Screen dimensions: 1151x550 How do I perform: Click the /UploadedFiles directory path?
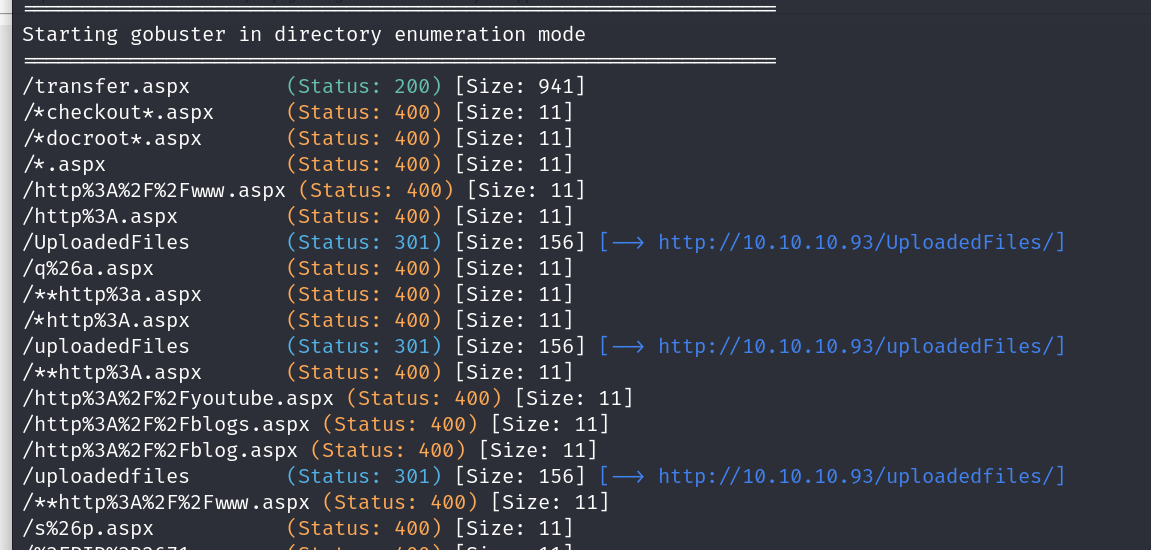click(105, 242)
